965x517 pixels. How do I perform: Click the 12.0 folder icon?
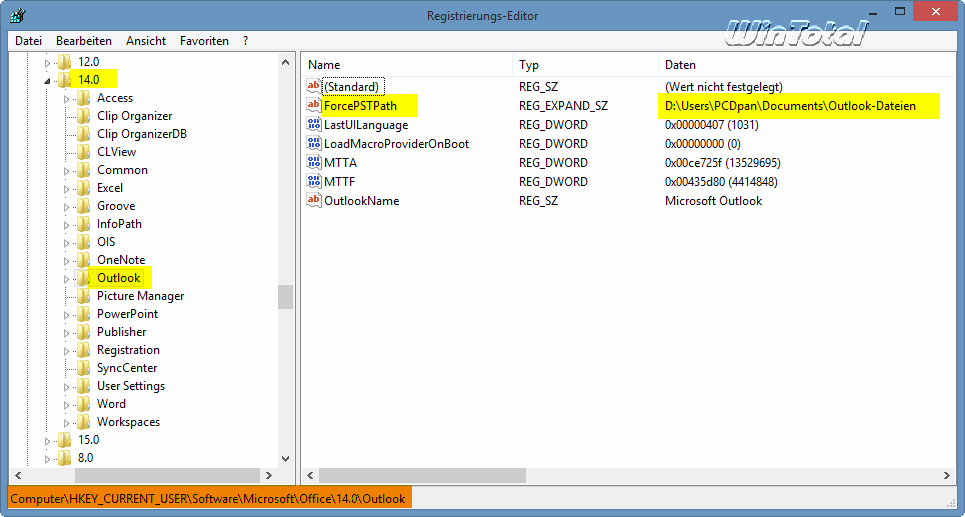[65, 62]
